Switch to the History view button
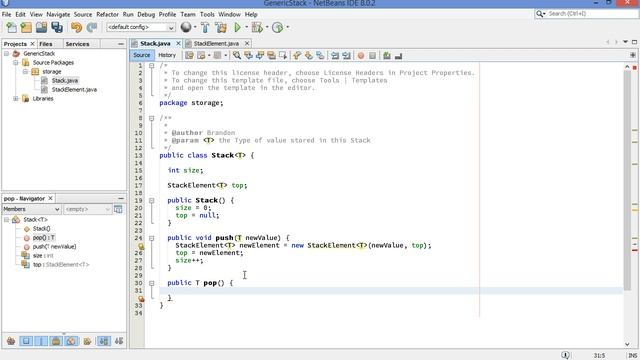640x360 pixels. pos(167,55)
